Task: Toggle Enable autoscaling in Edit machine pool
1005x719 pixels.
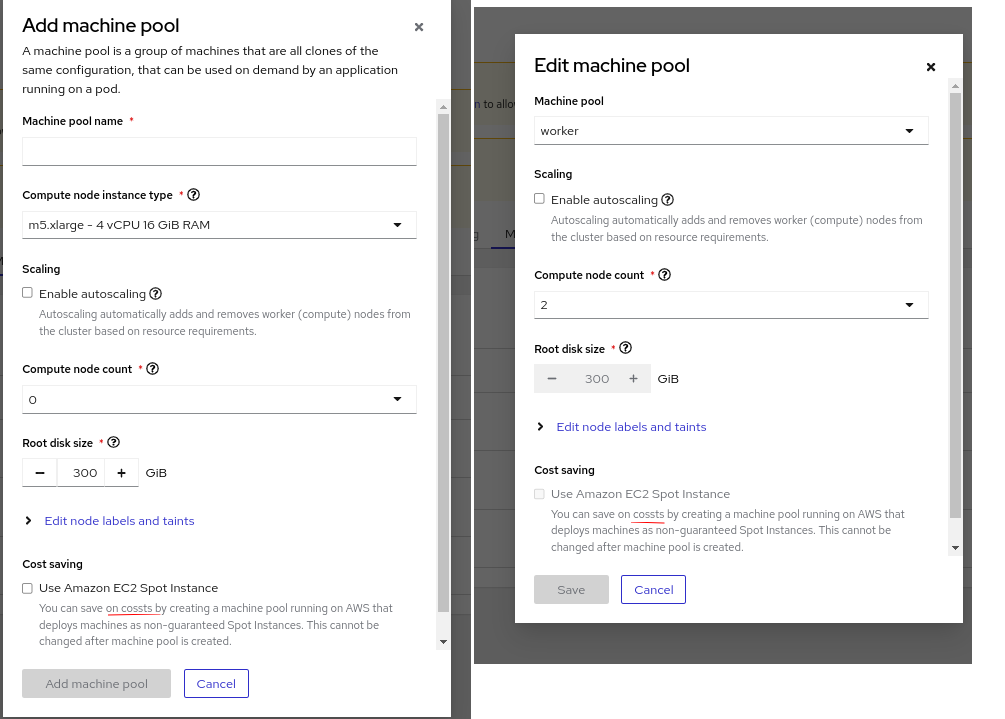Action: coord(540,200)
